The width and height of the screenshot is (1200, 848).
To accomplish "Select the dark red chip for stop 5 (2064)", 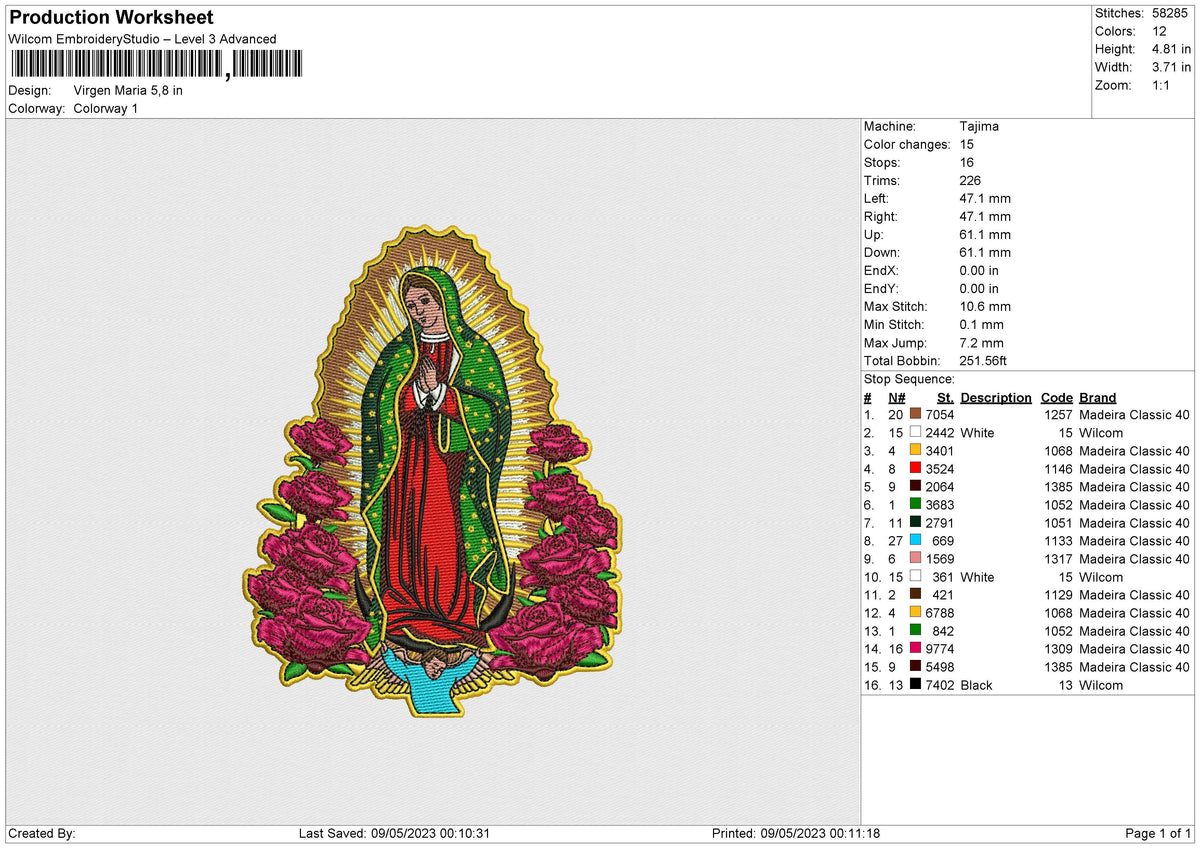I will click(915, 487).
